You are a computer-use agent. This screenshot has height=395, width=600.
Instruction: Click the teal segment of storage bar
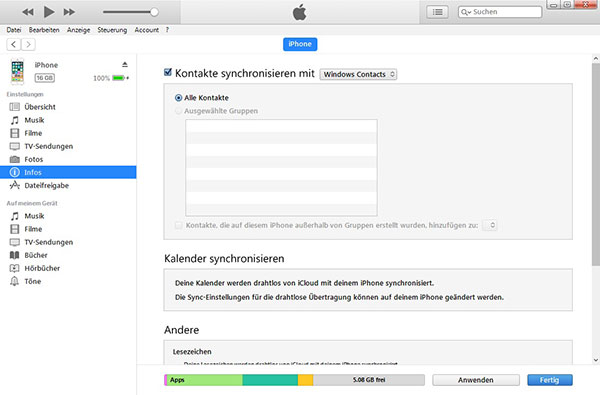(270, 380)
